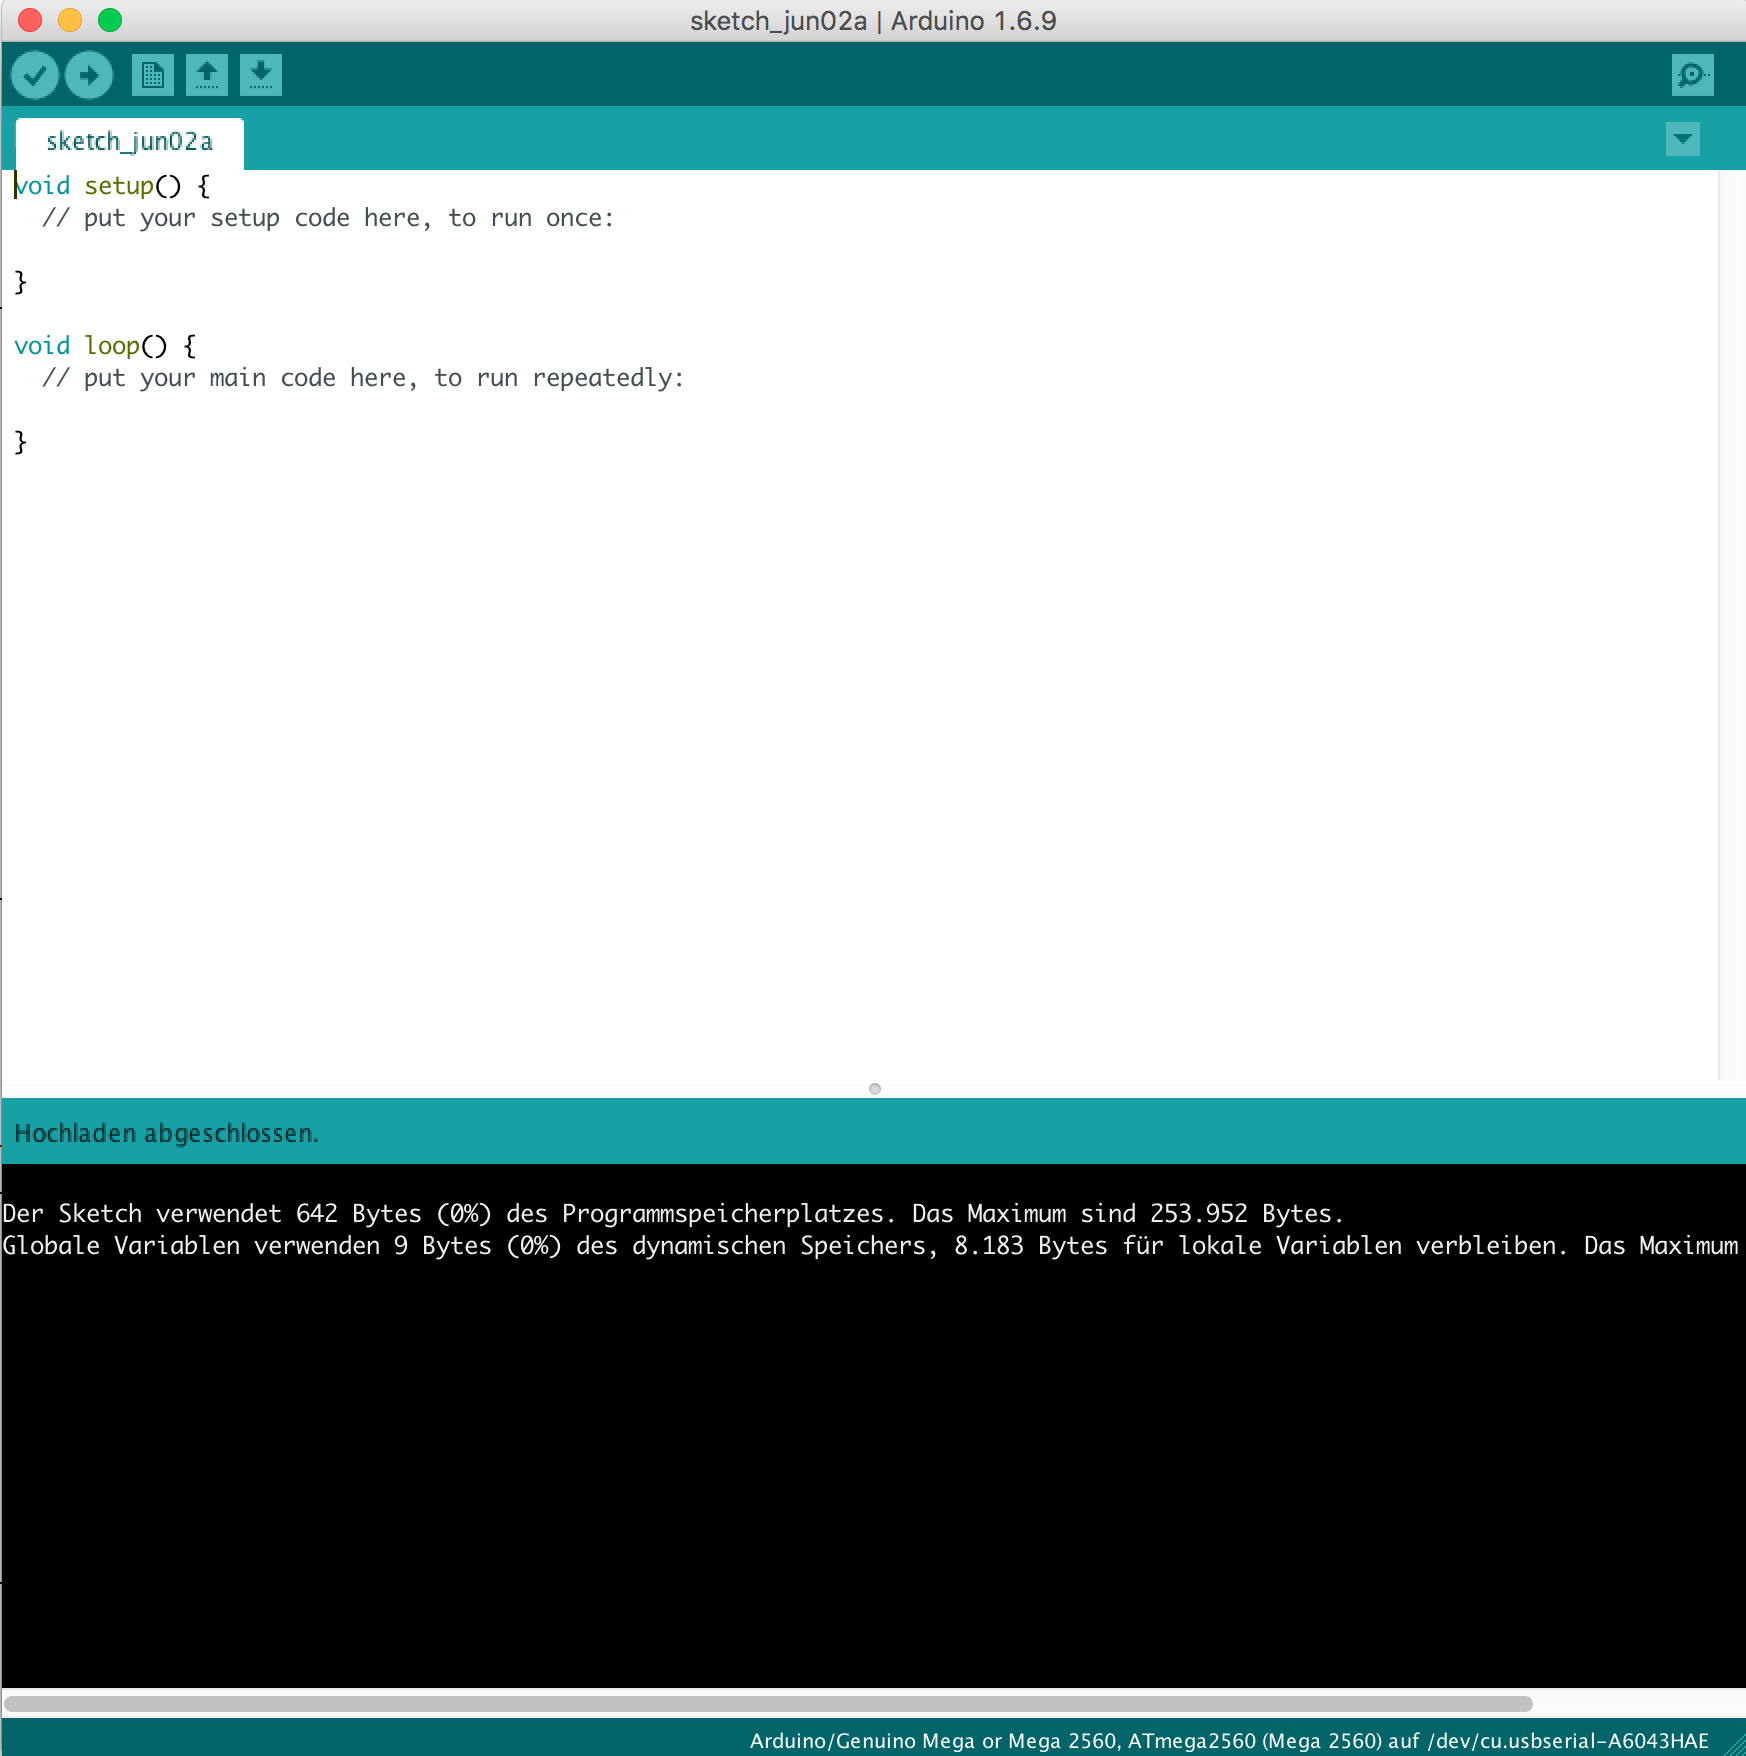Image resolution: width=1746 pixels, height=1756 pixels.
Task: Click the 'void setup() {' code line
Action: point(113,186)
